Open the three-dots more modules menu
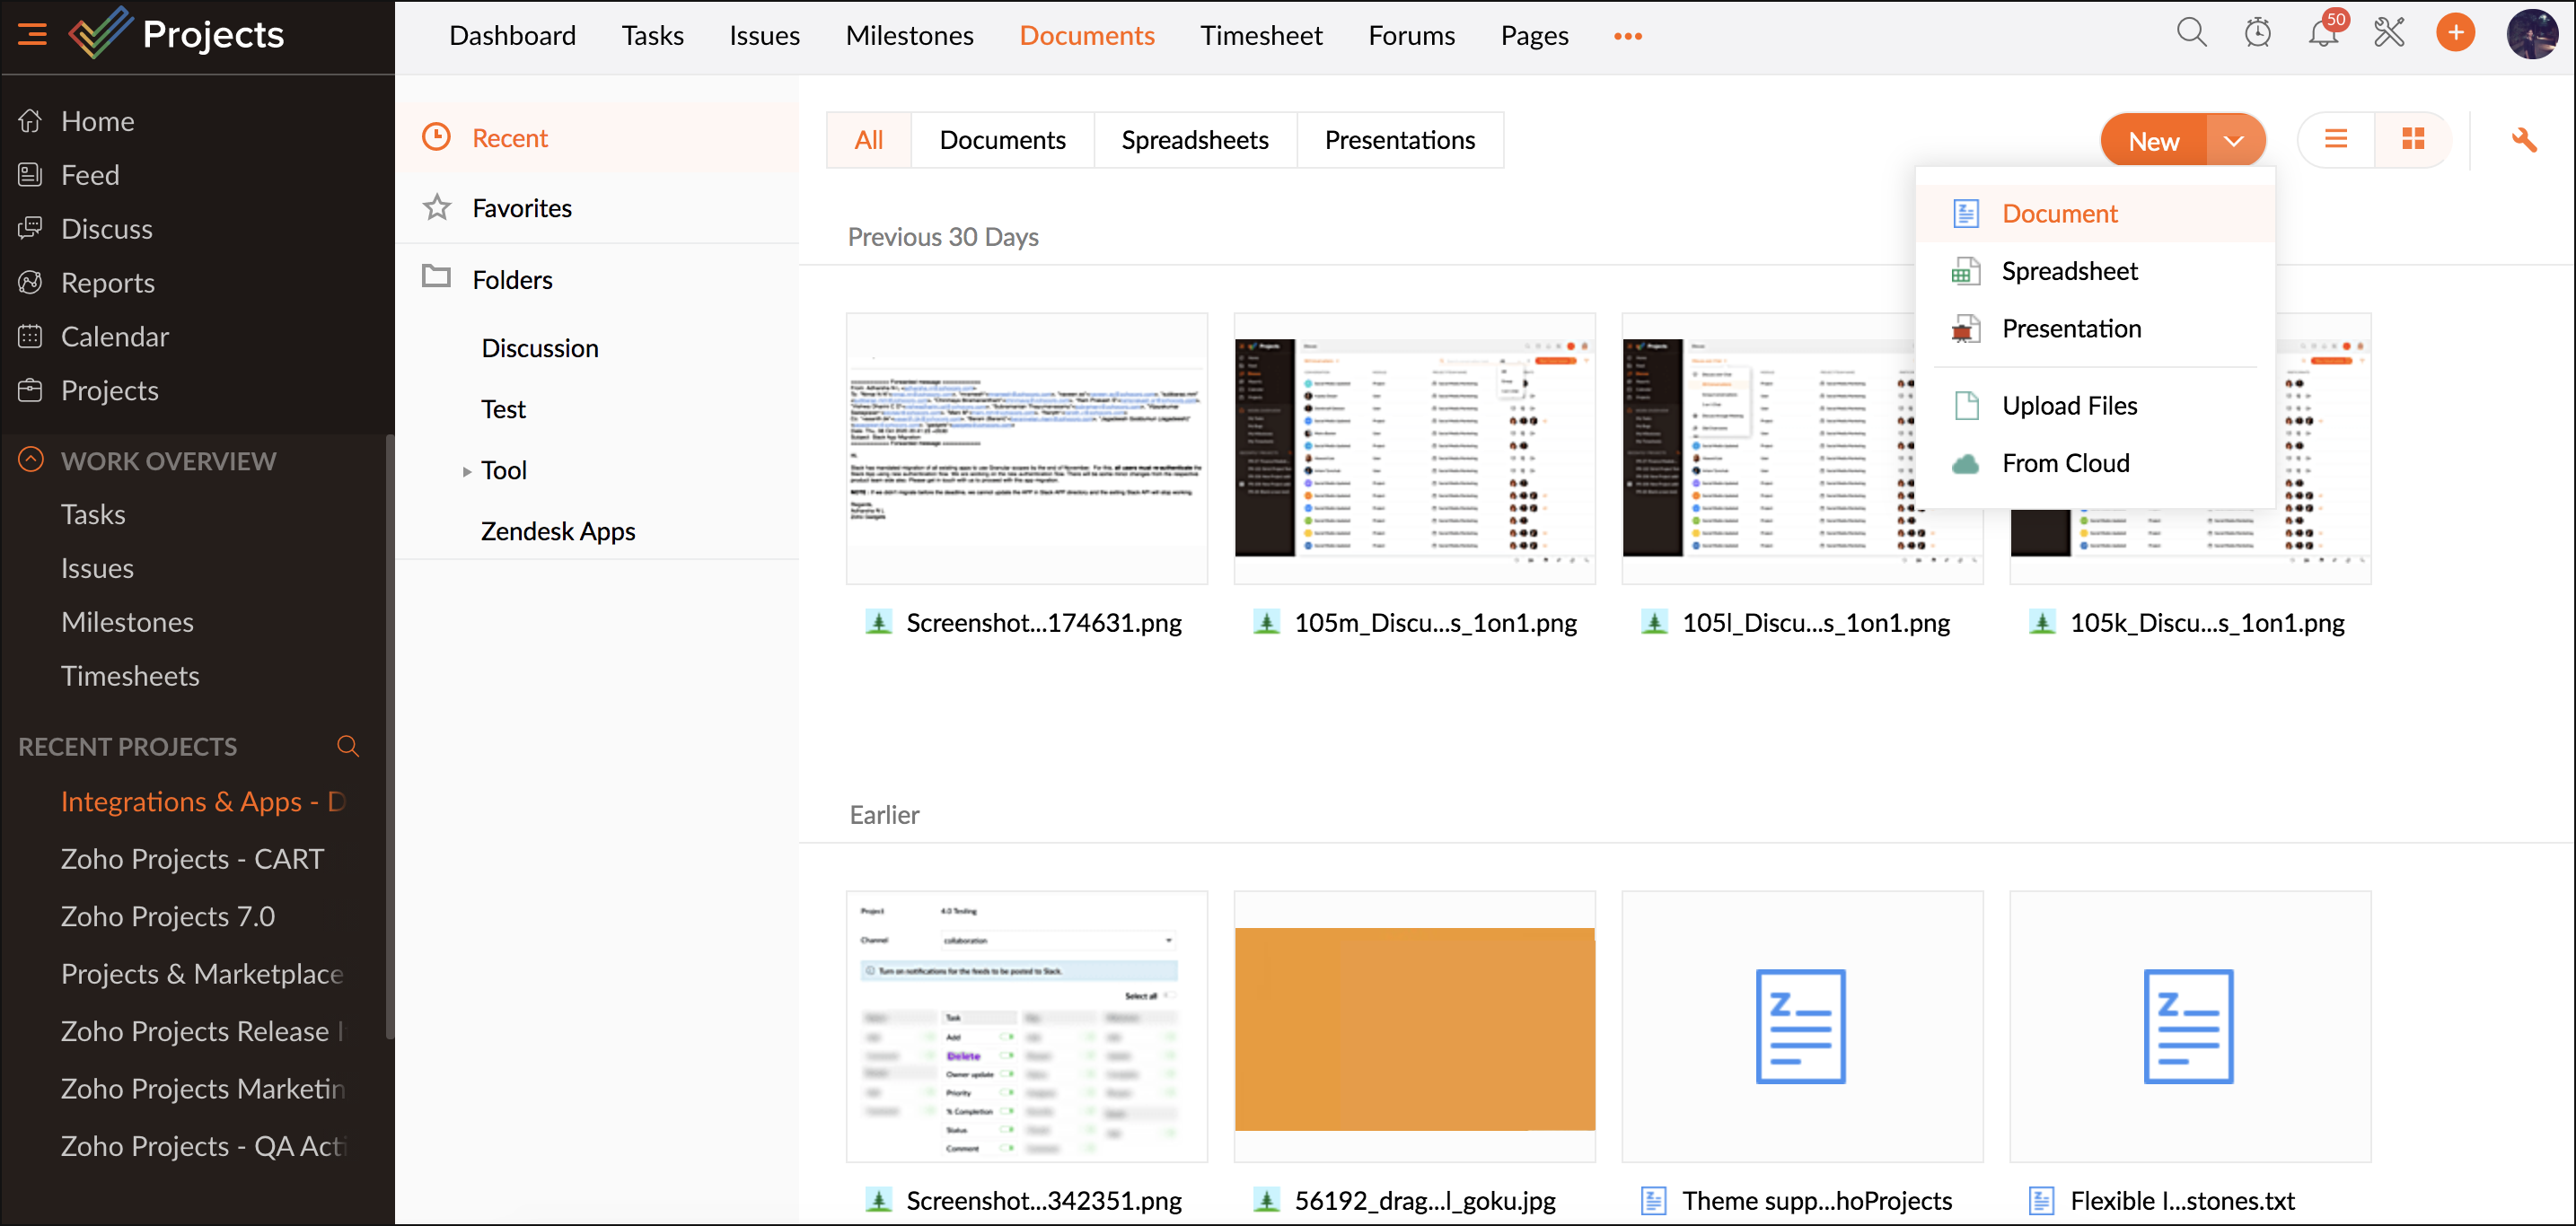The image size is (2576, 1226). click(x=1627, y=36)
